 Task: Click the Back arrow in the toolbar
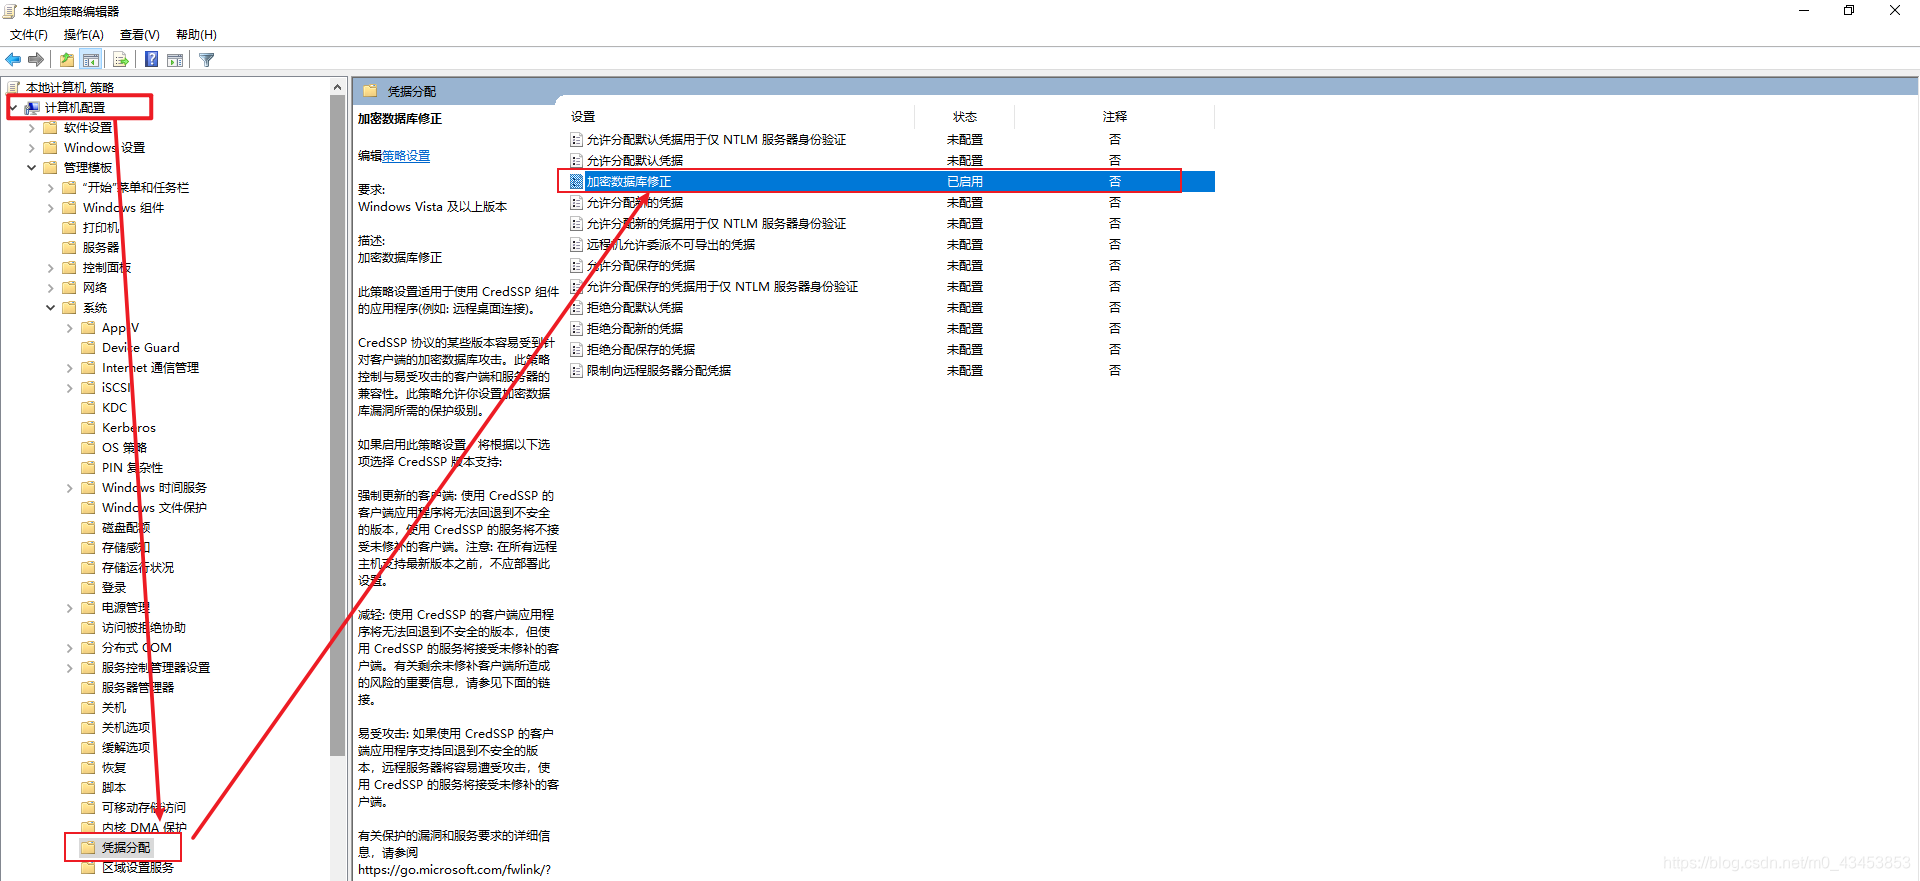[x=13, y=60]
